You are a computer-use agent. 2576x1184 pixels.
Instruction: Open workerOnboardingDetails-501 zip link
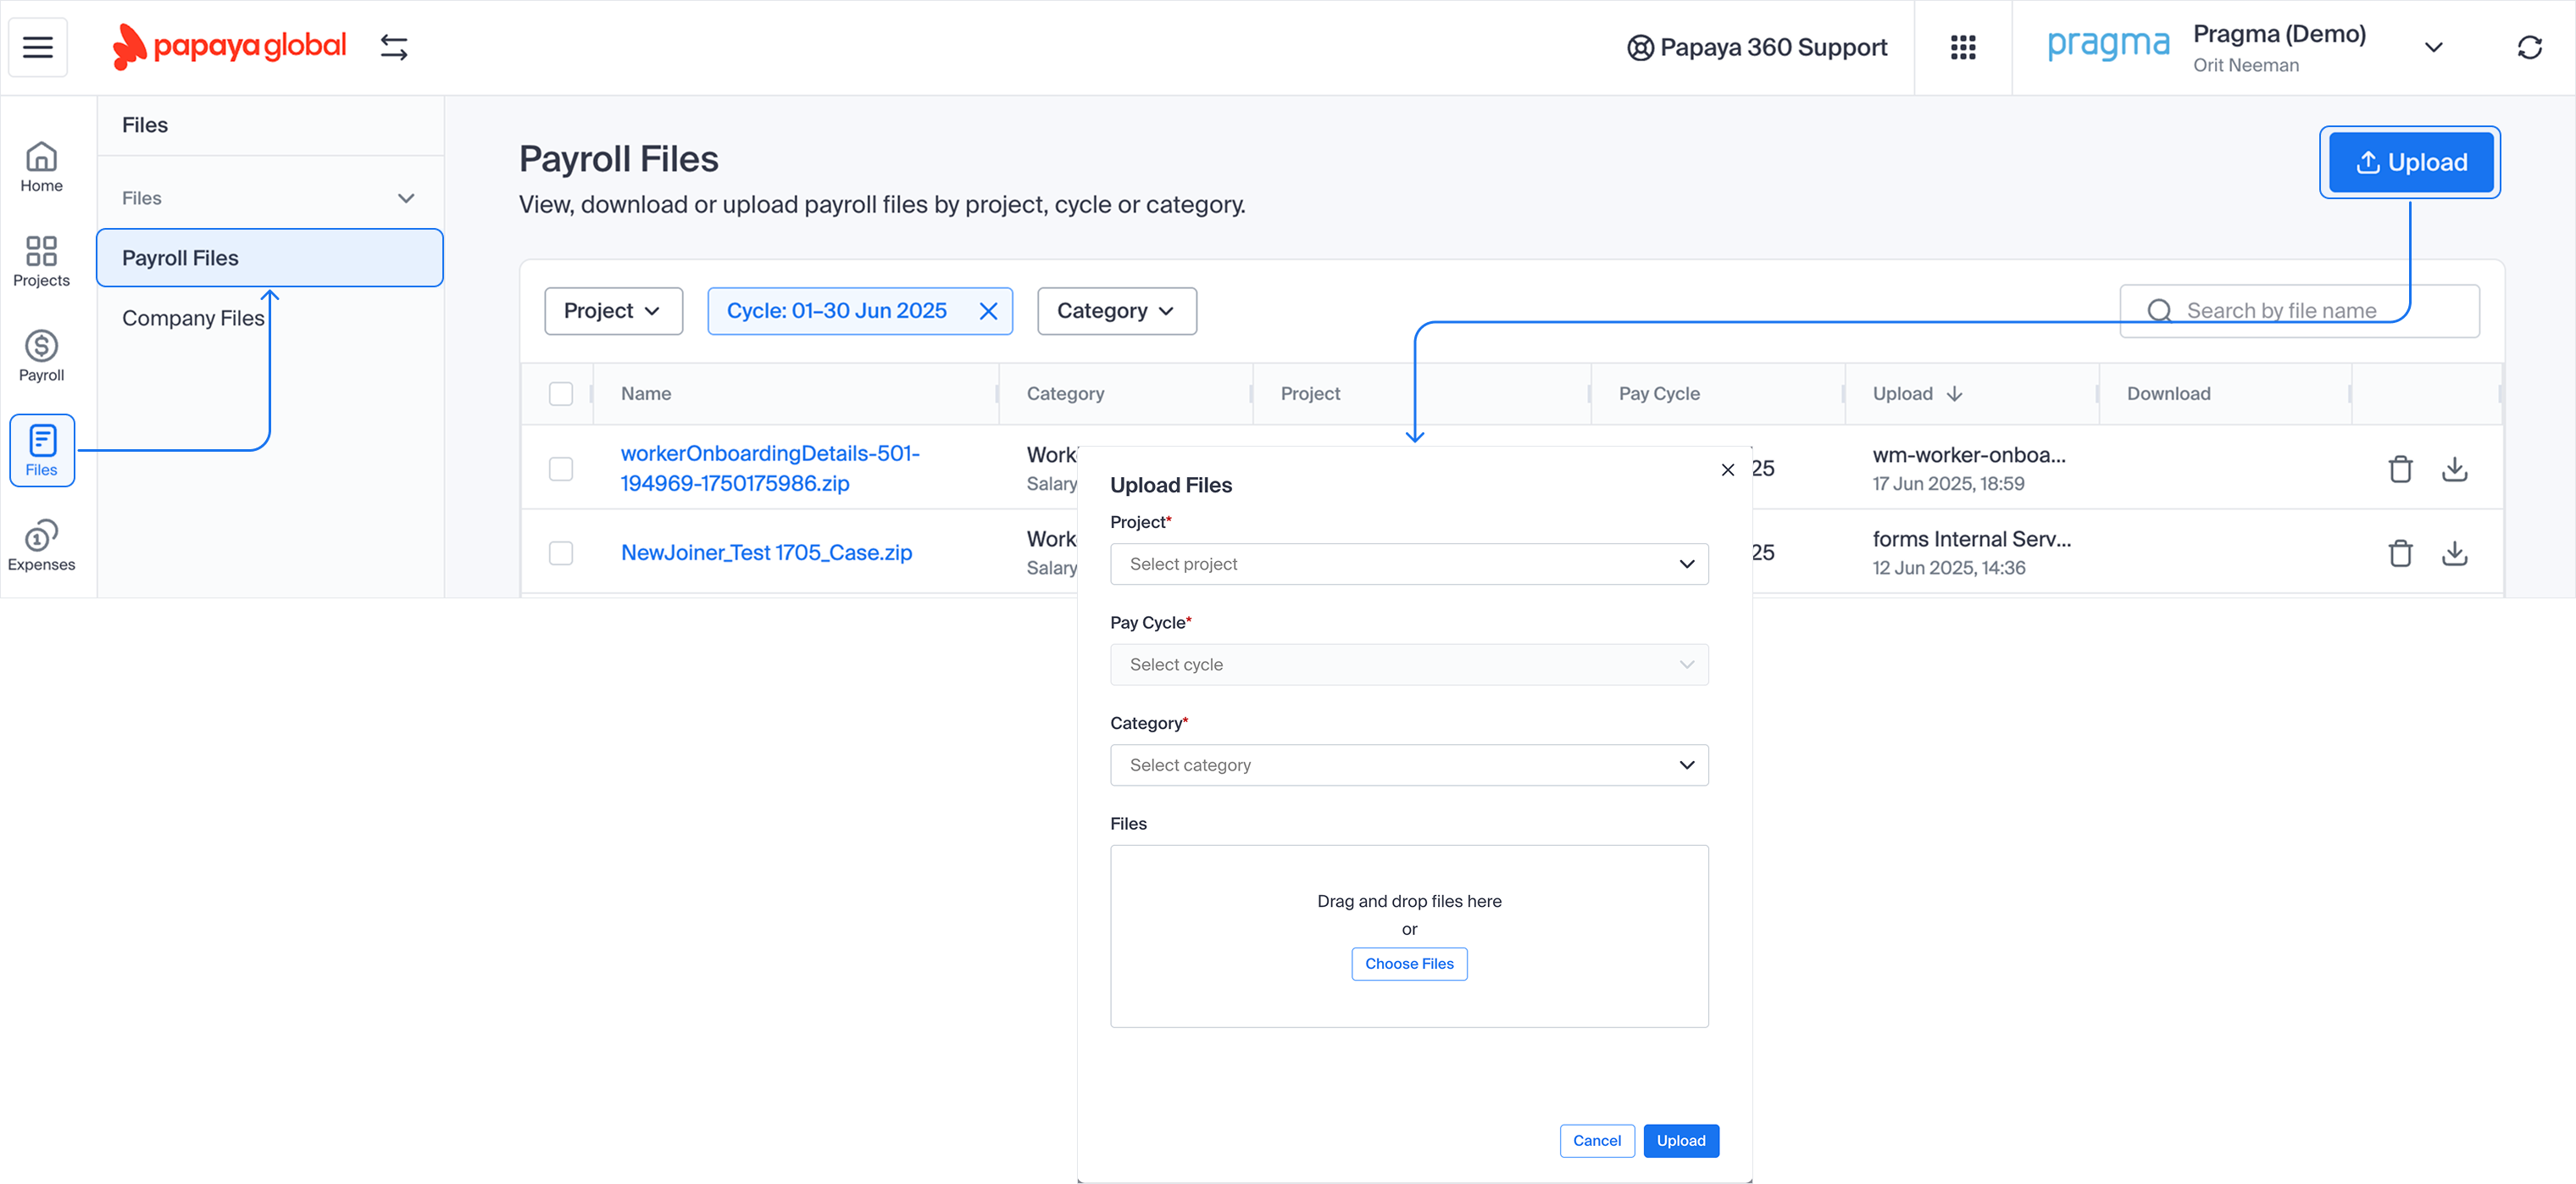(769, 468)
